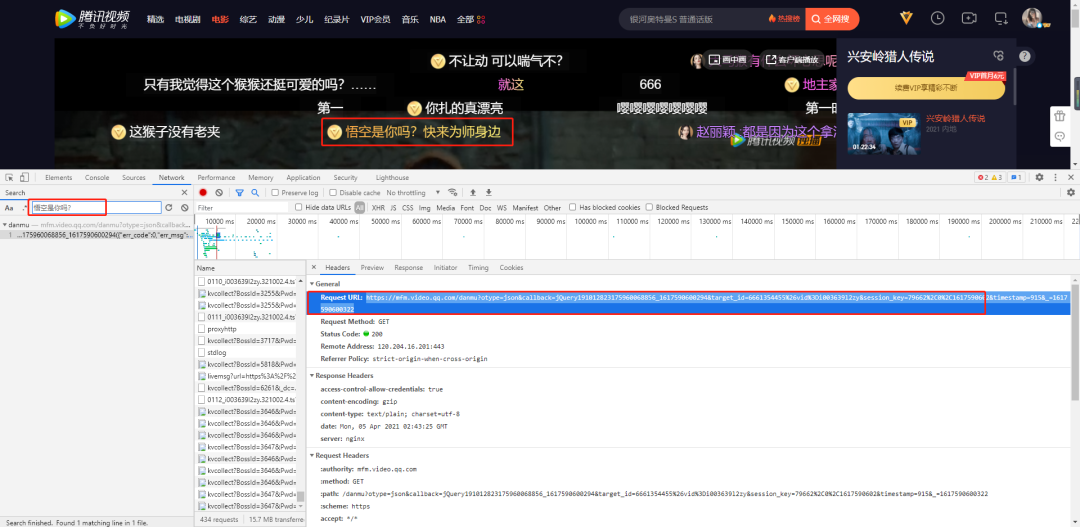The height and width of the screenshot is (527, 1080).
Task: Enable the Preserve log checkbox
Action: tap(276, 193)
